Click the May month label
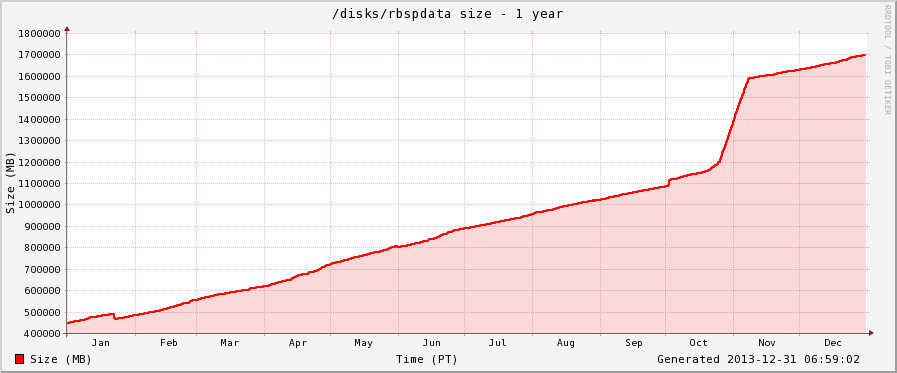 click(x=363, y=343)
